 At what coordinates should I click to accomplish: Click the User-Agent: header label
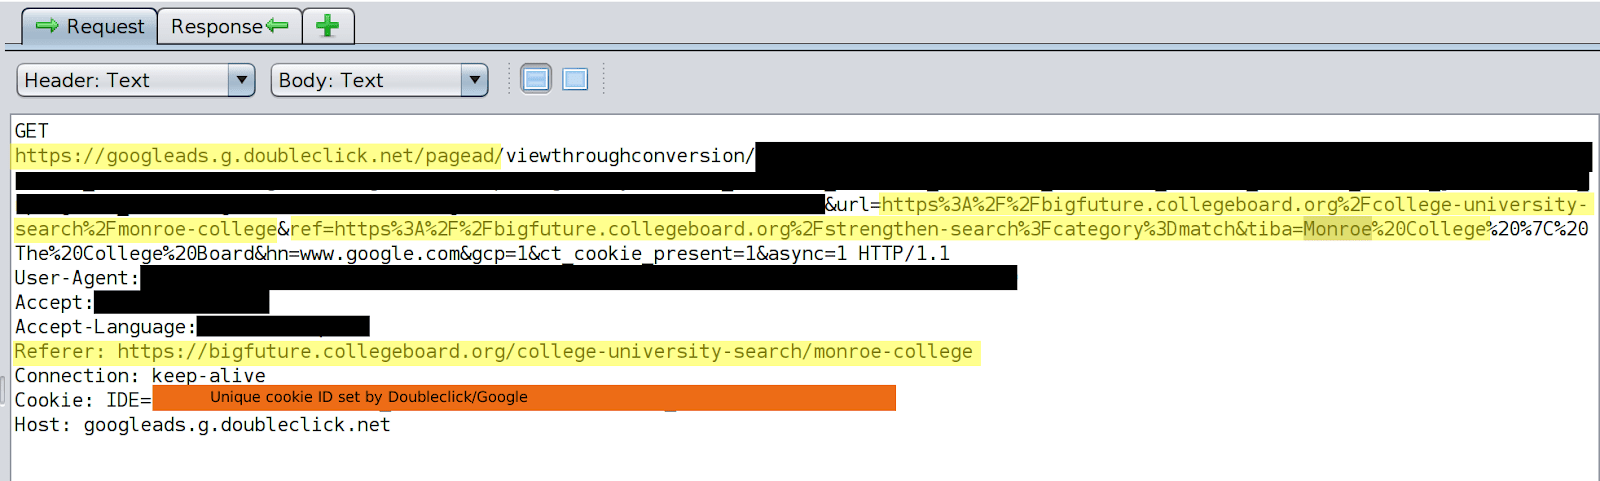[x=77, y=278]
